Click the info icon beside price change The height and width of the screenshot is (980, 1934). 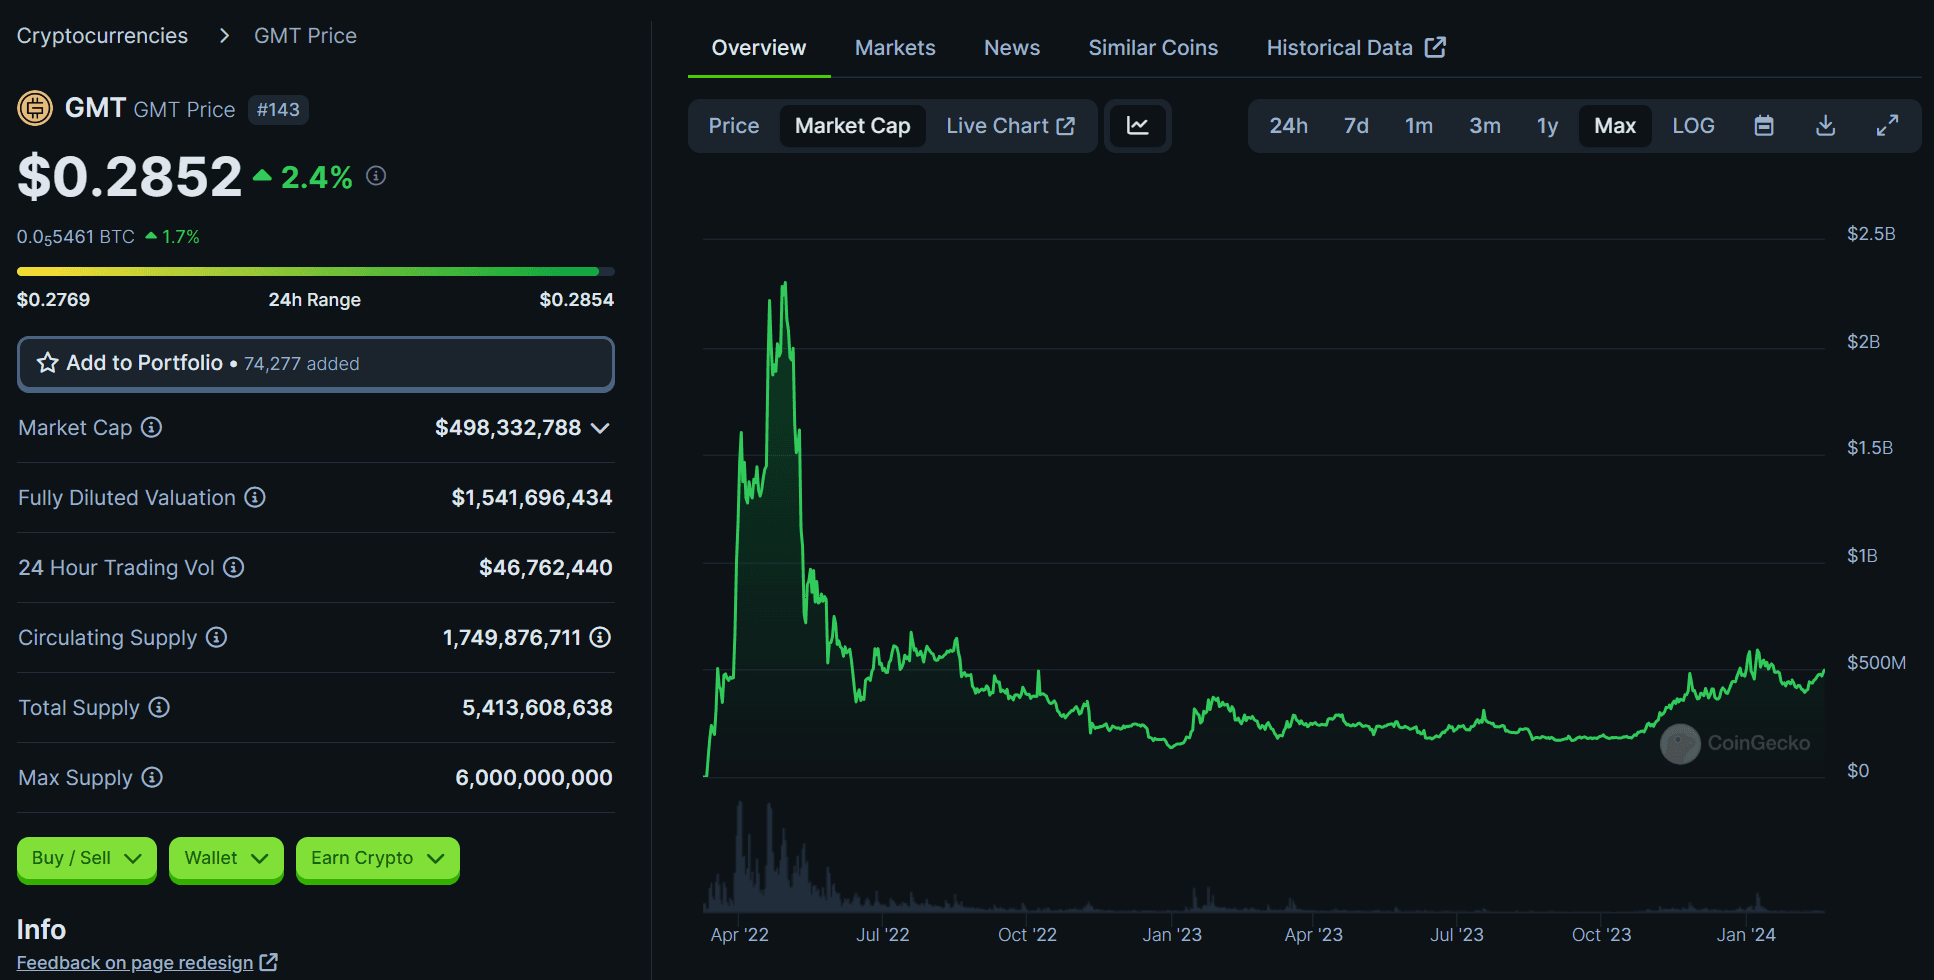(x=376, y=176)
